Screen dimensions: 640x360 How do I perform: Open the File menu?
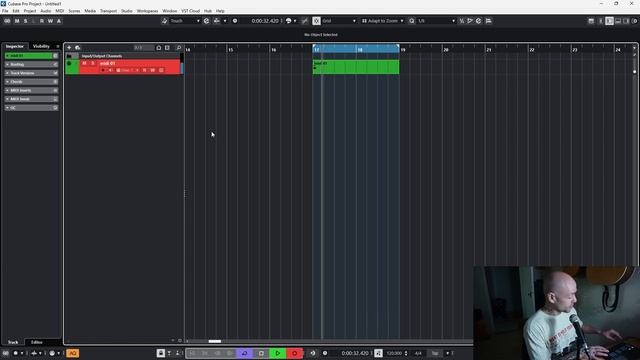pyautogui.click(x=5, y=11)
